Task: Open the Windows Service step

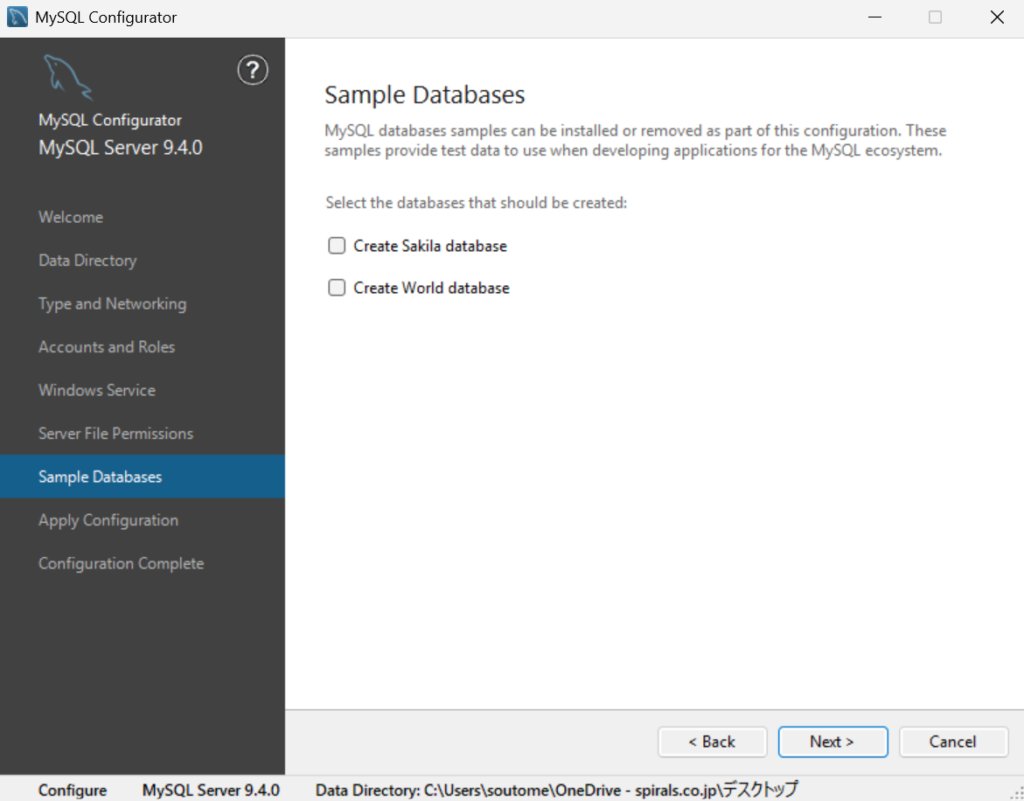Action: coord(97,390)
